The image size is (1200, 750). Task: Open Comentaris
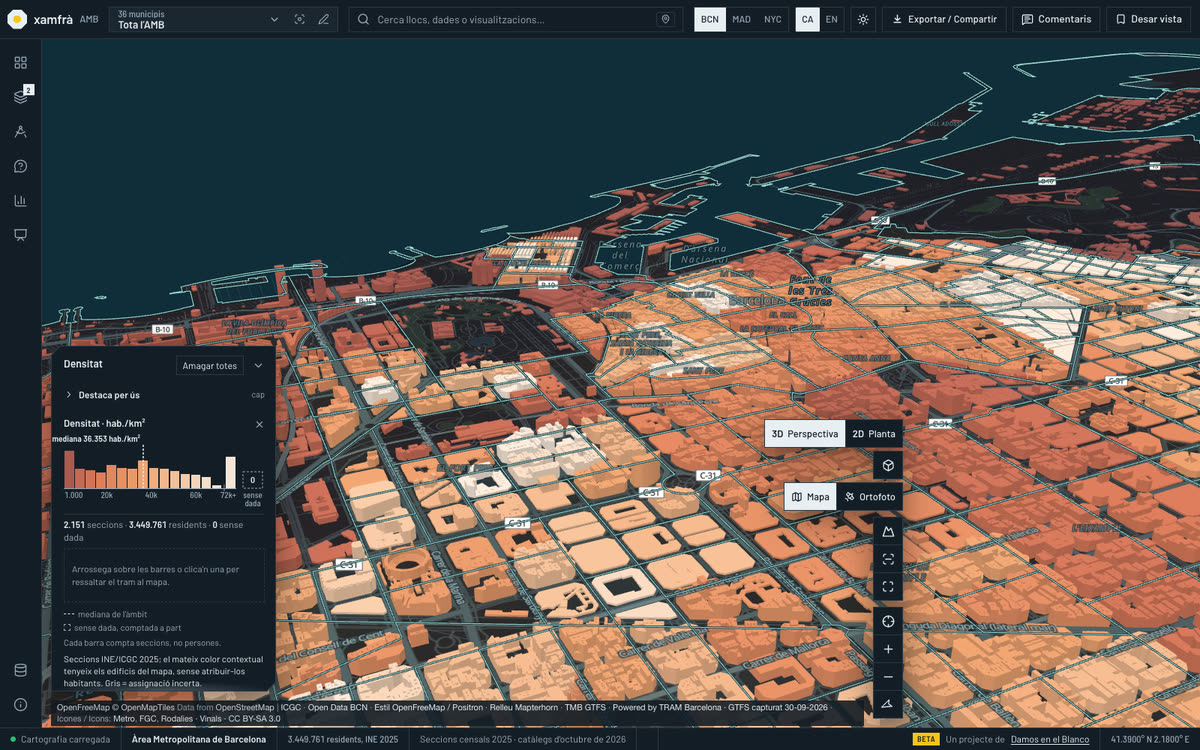pyautogui.click(x=1056, y=19)
